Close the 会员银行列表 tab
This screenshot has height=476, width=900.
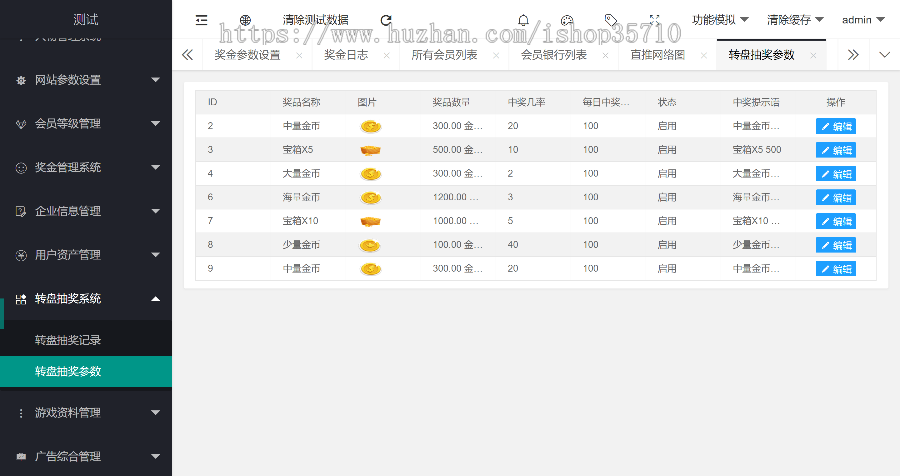(605, 55)
